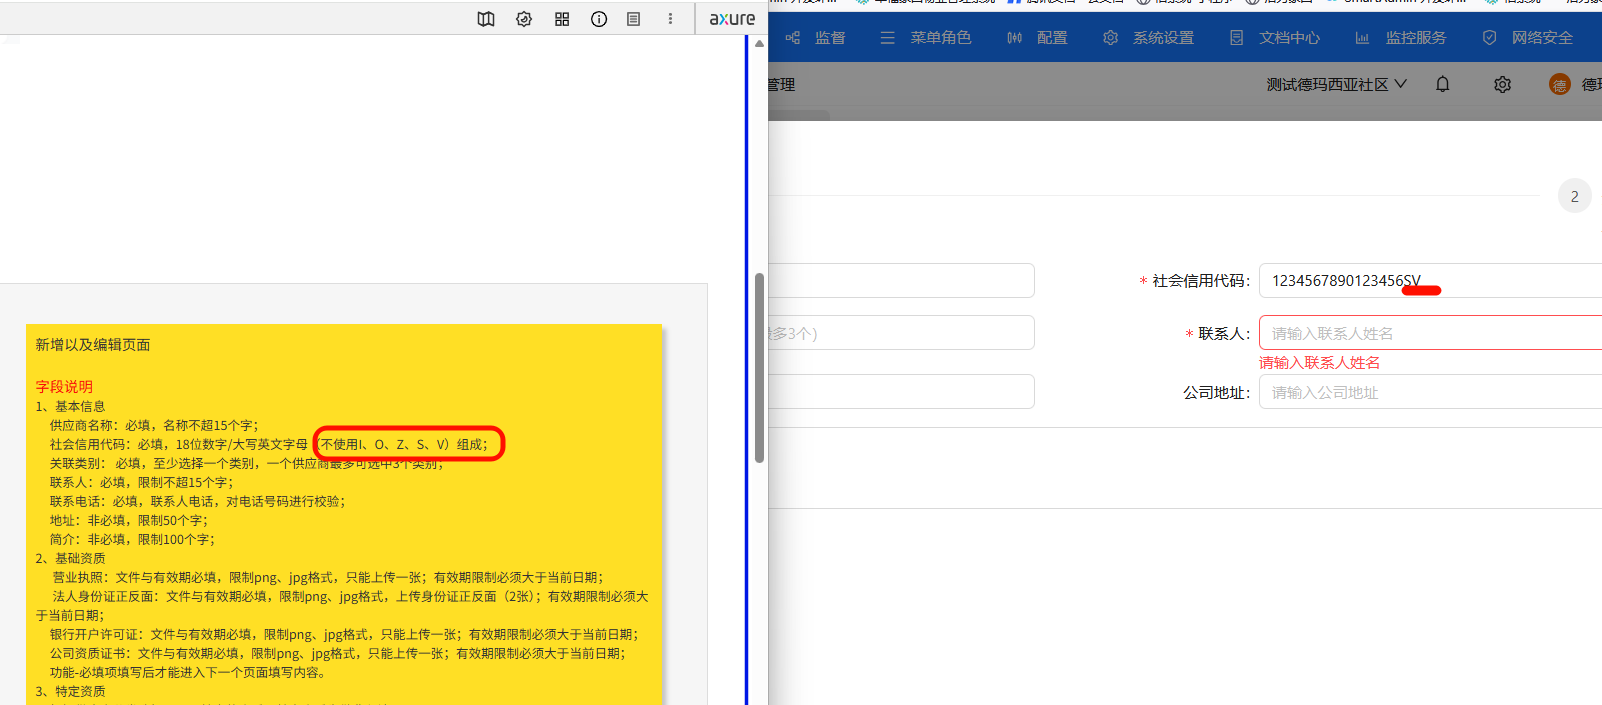Click the Axure circled info icon

(x=599, y=19)
